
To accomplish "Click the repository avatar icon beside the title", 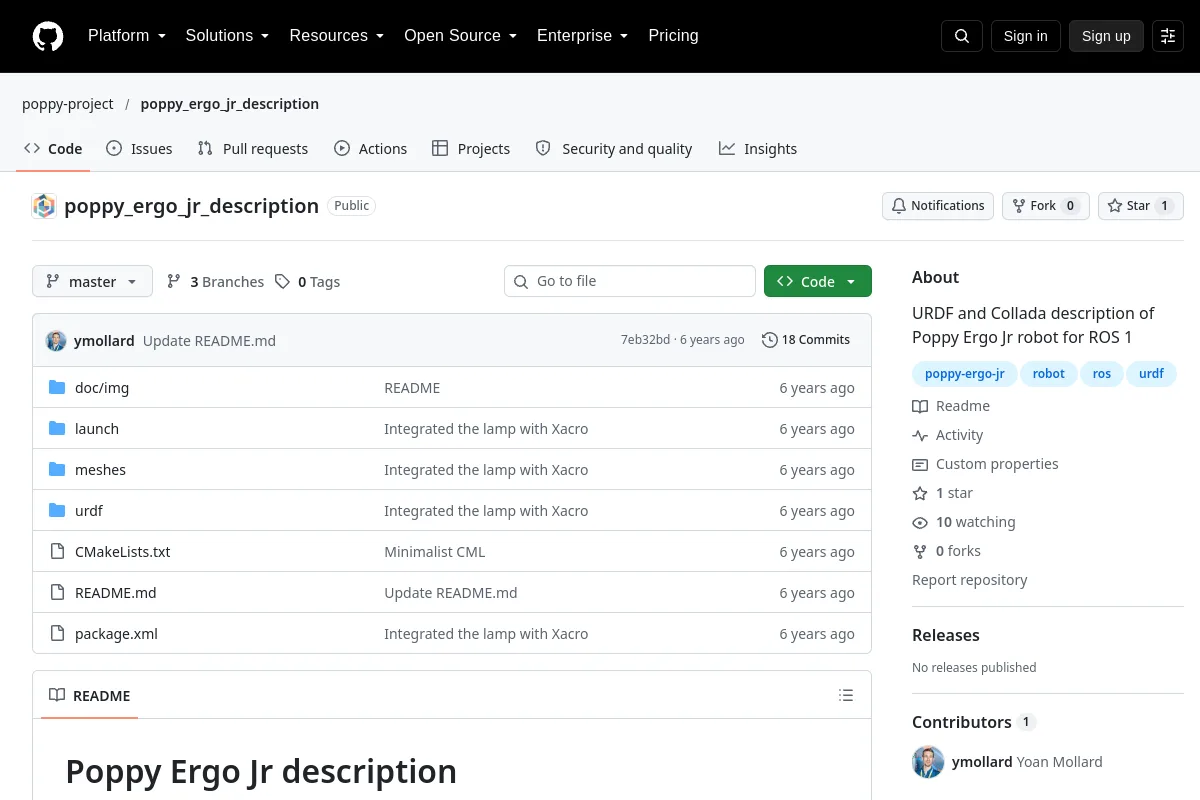I will tap(44, 206).
